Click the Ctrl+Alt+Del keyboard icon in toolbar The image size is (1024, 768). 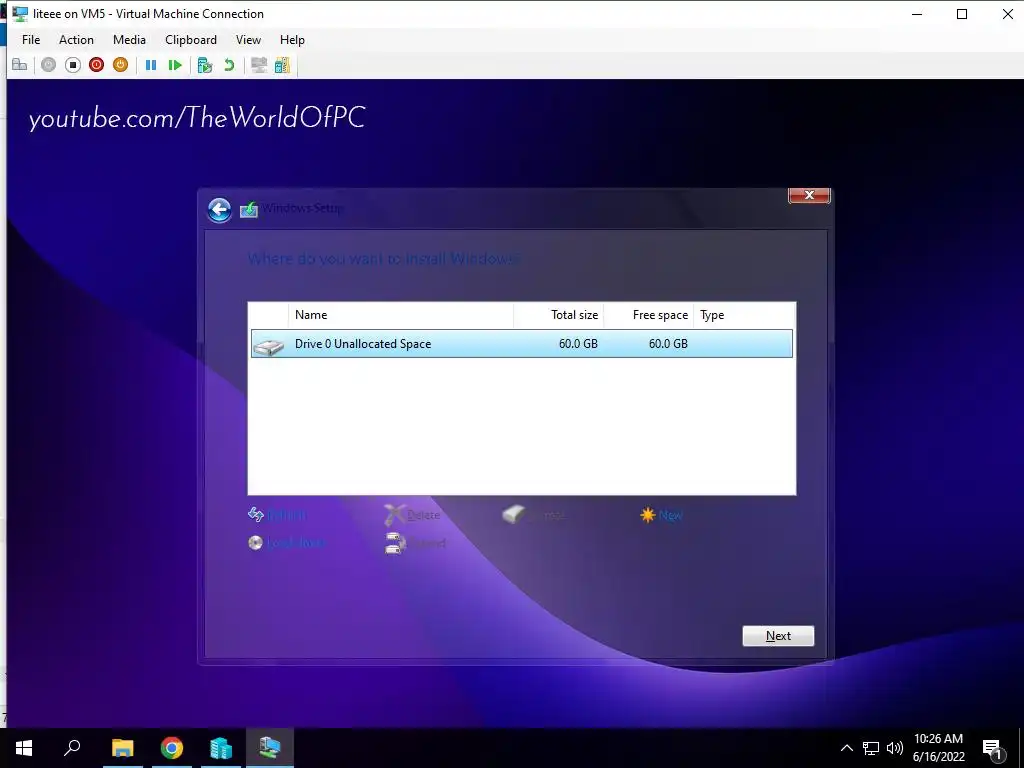[x=20, y=65]
